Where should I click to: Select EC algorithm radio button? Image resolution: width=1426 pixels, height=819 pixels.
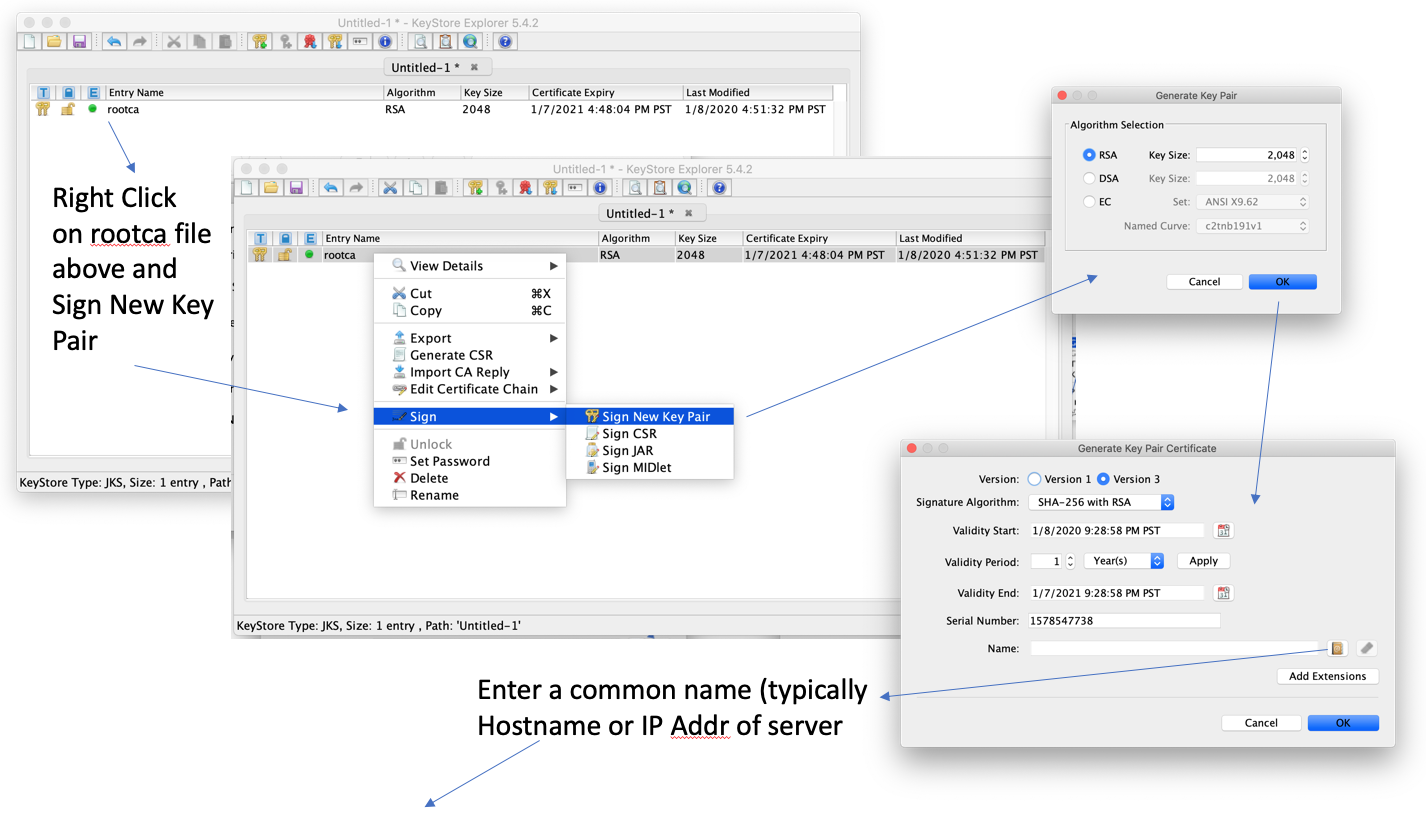point(1089,202)
